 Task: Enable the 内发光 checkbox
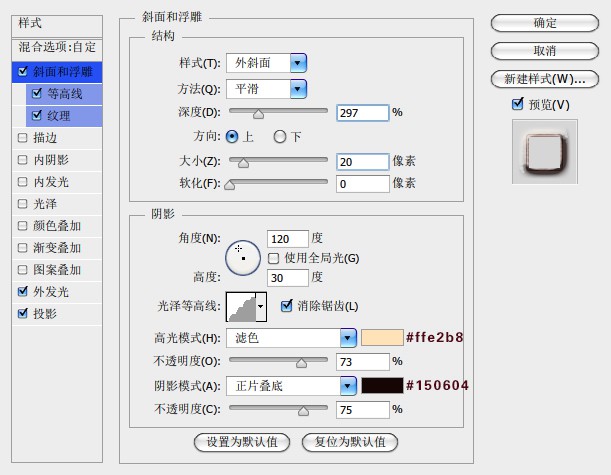pos(23,182)
